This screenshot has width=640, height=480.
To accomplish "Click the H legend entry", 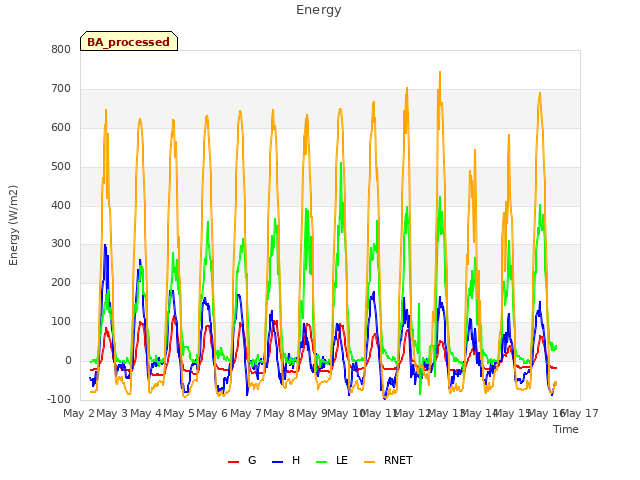I will (286, 460).
